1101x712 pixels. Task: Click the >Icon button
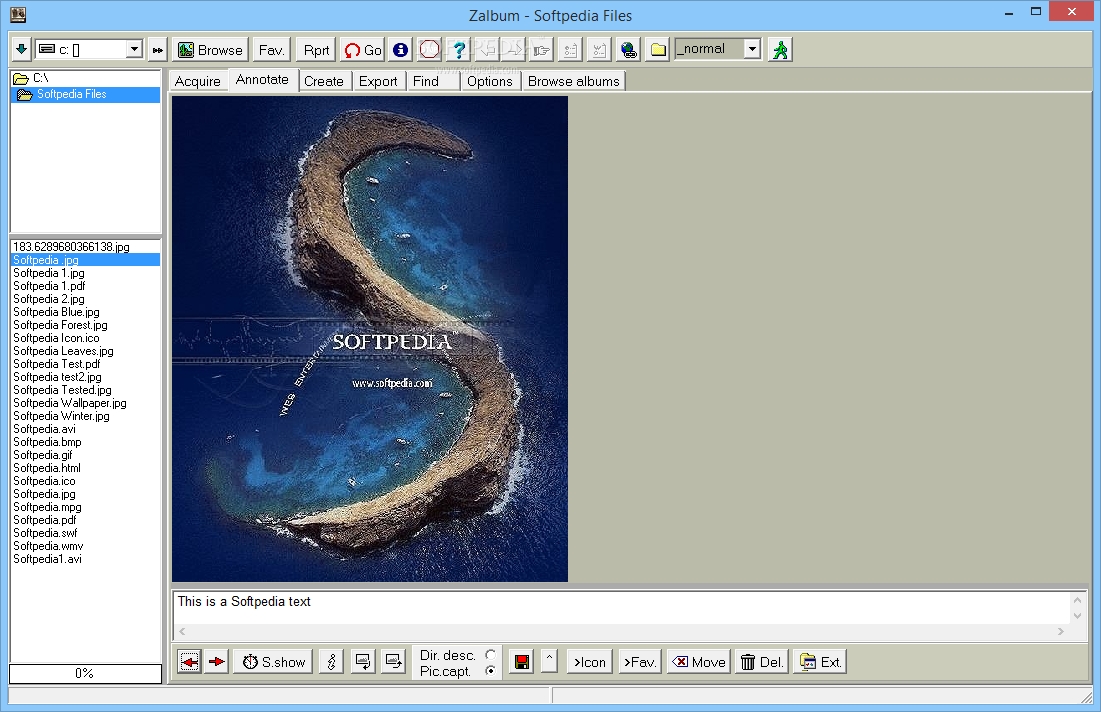(x=590, y=661)
